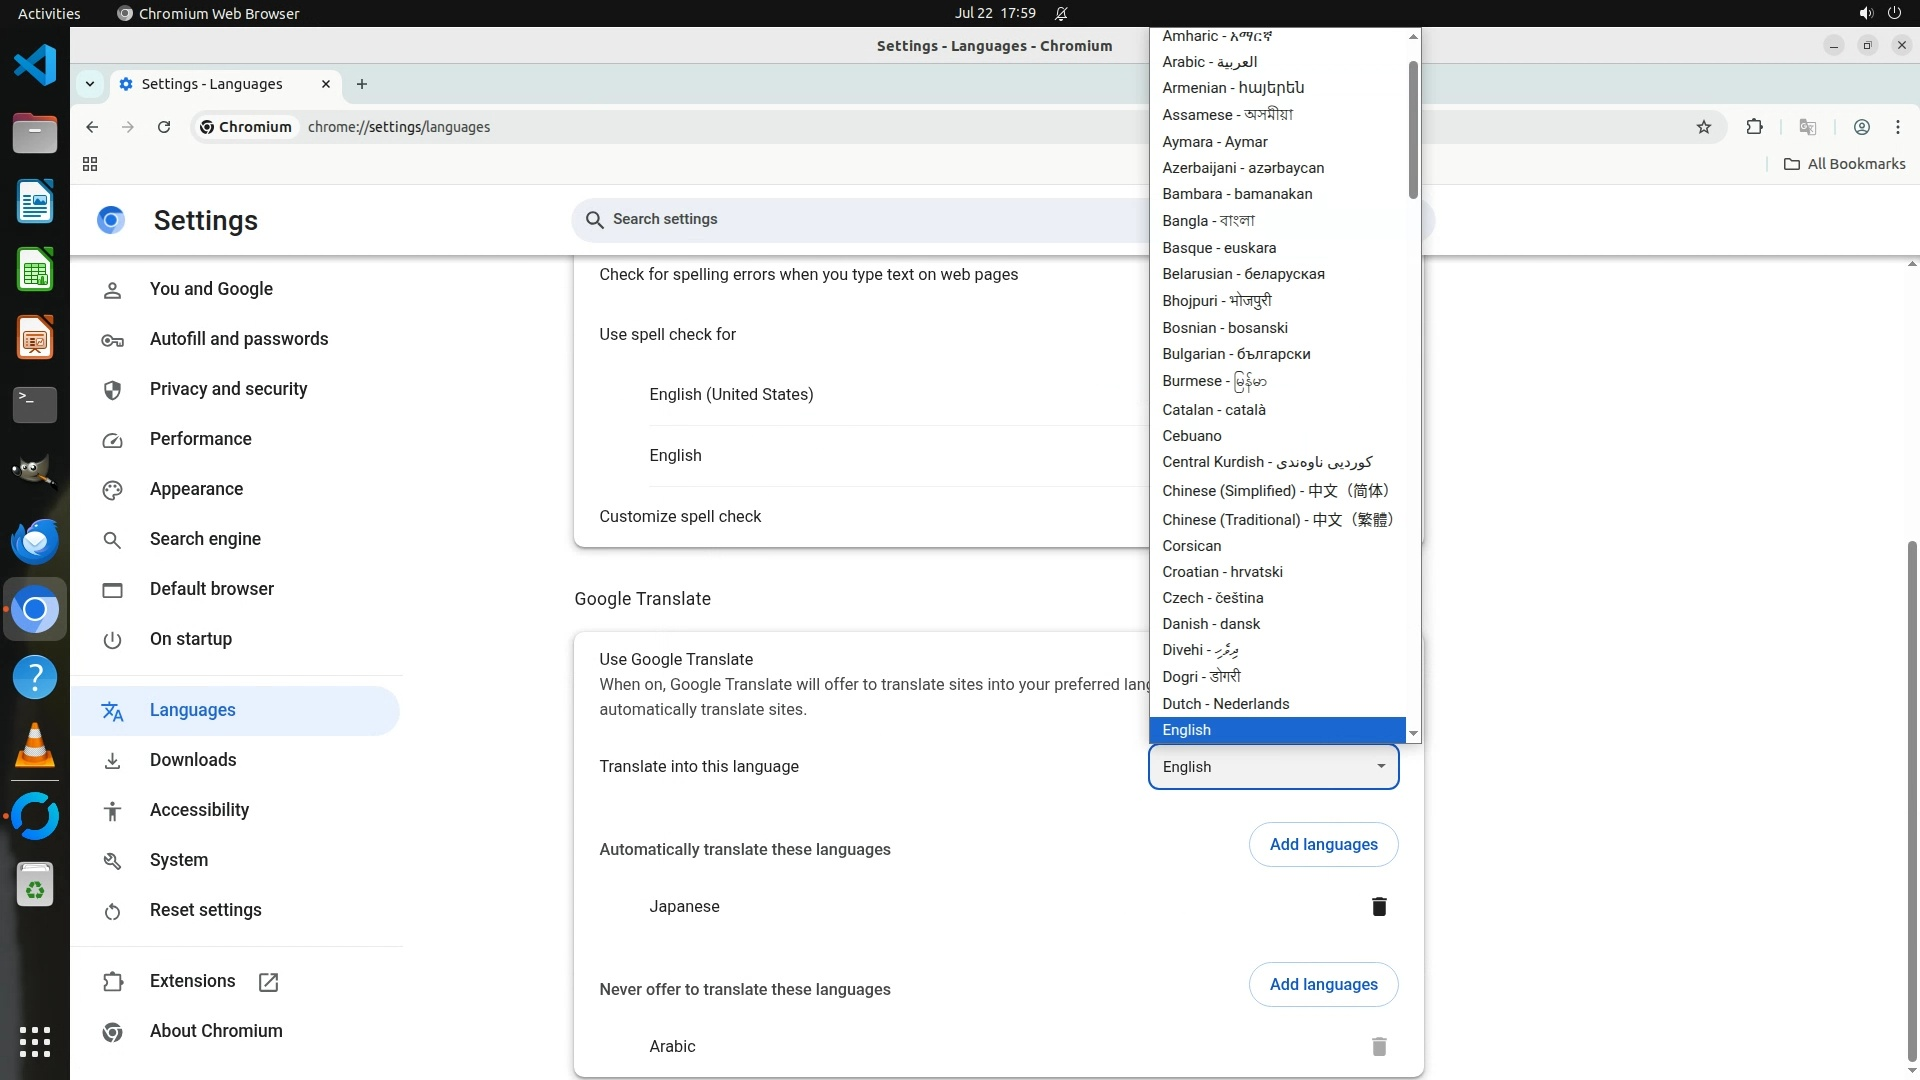Click the Translate into this language combo box
1920x1080 pixels.
pos(1272,767)
